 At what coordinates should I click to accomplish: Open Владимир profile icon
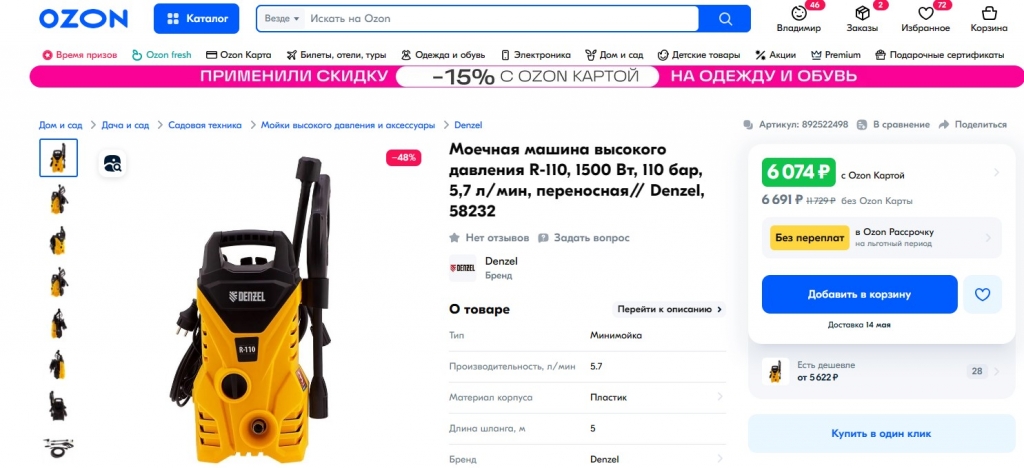(x=799, y=14)
